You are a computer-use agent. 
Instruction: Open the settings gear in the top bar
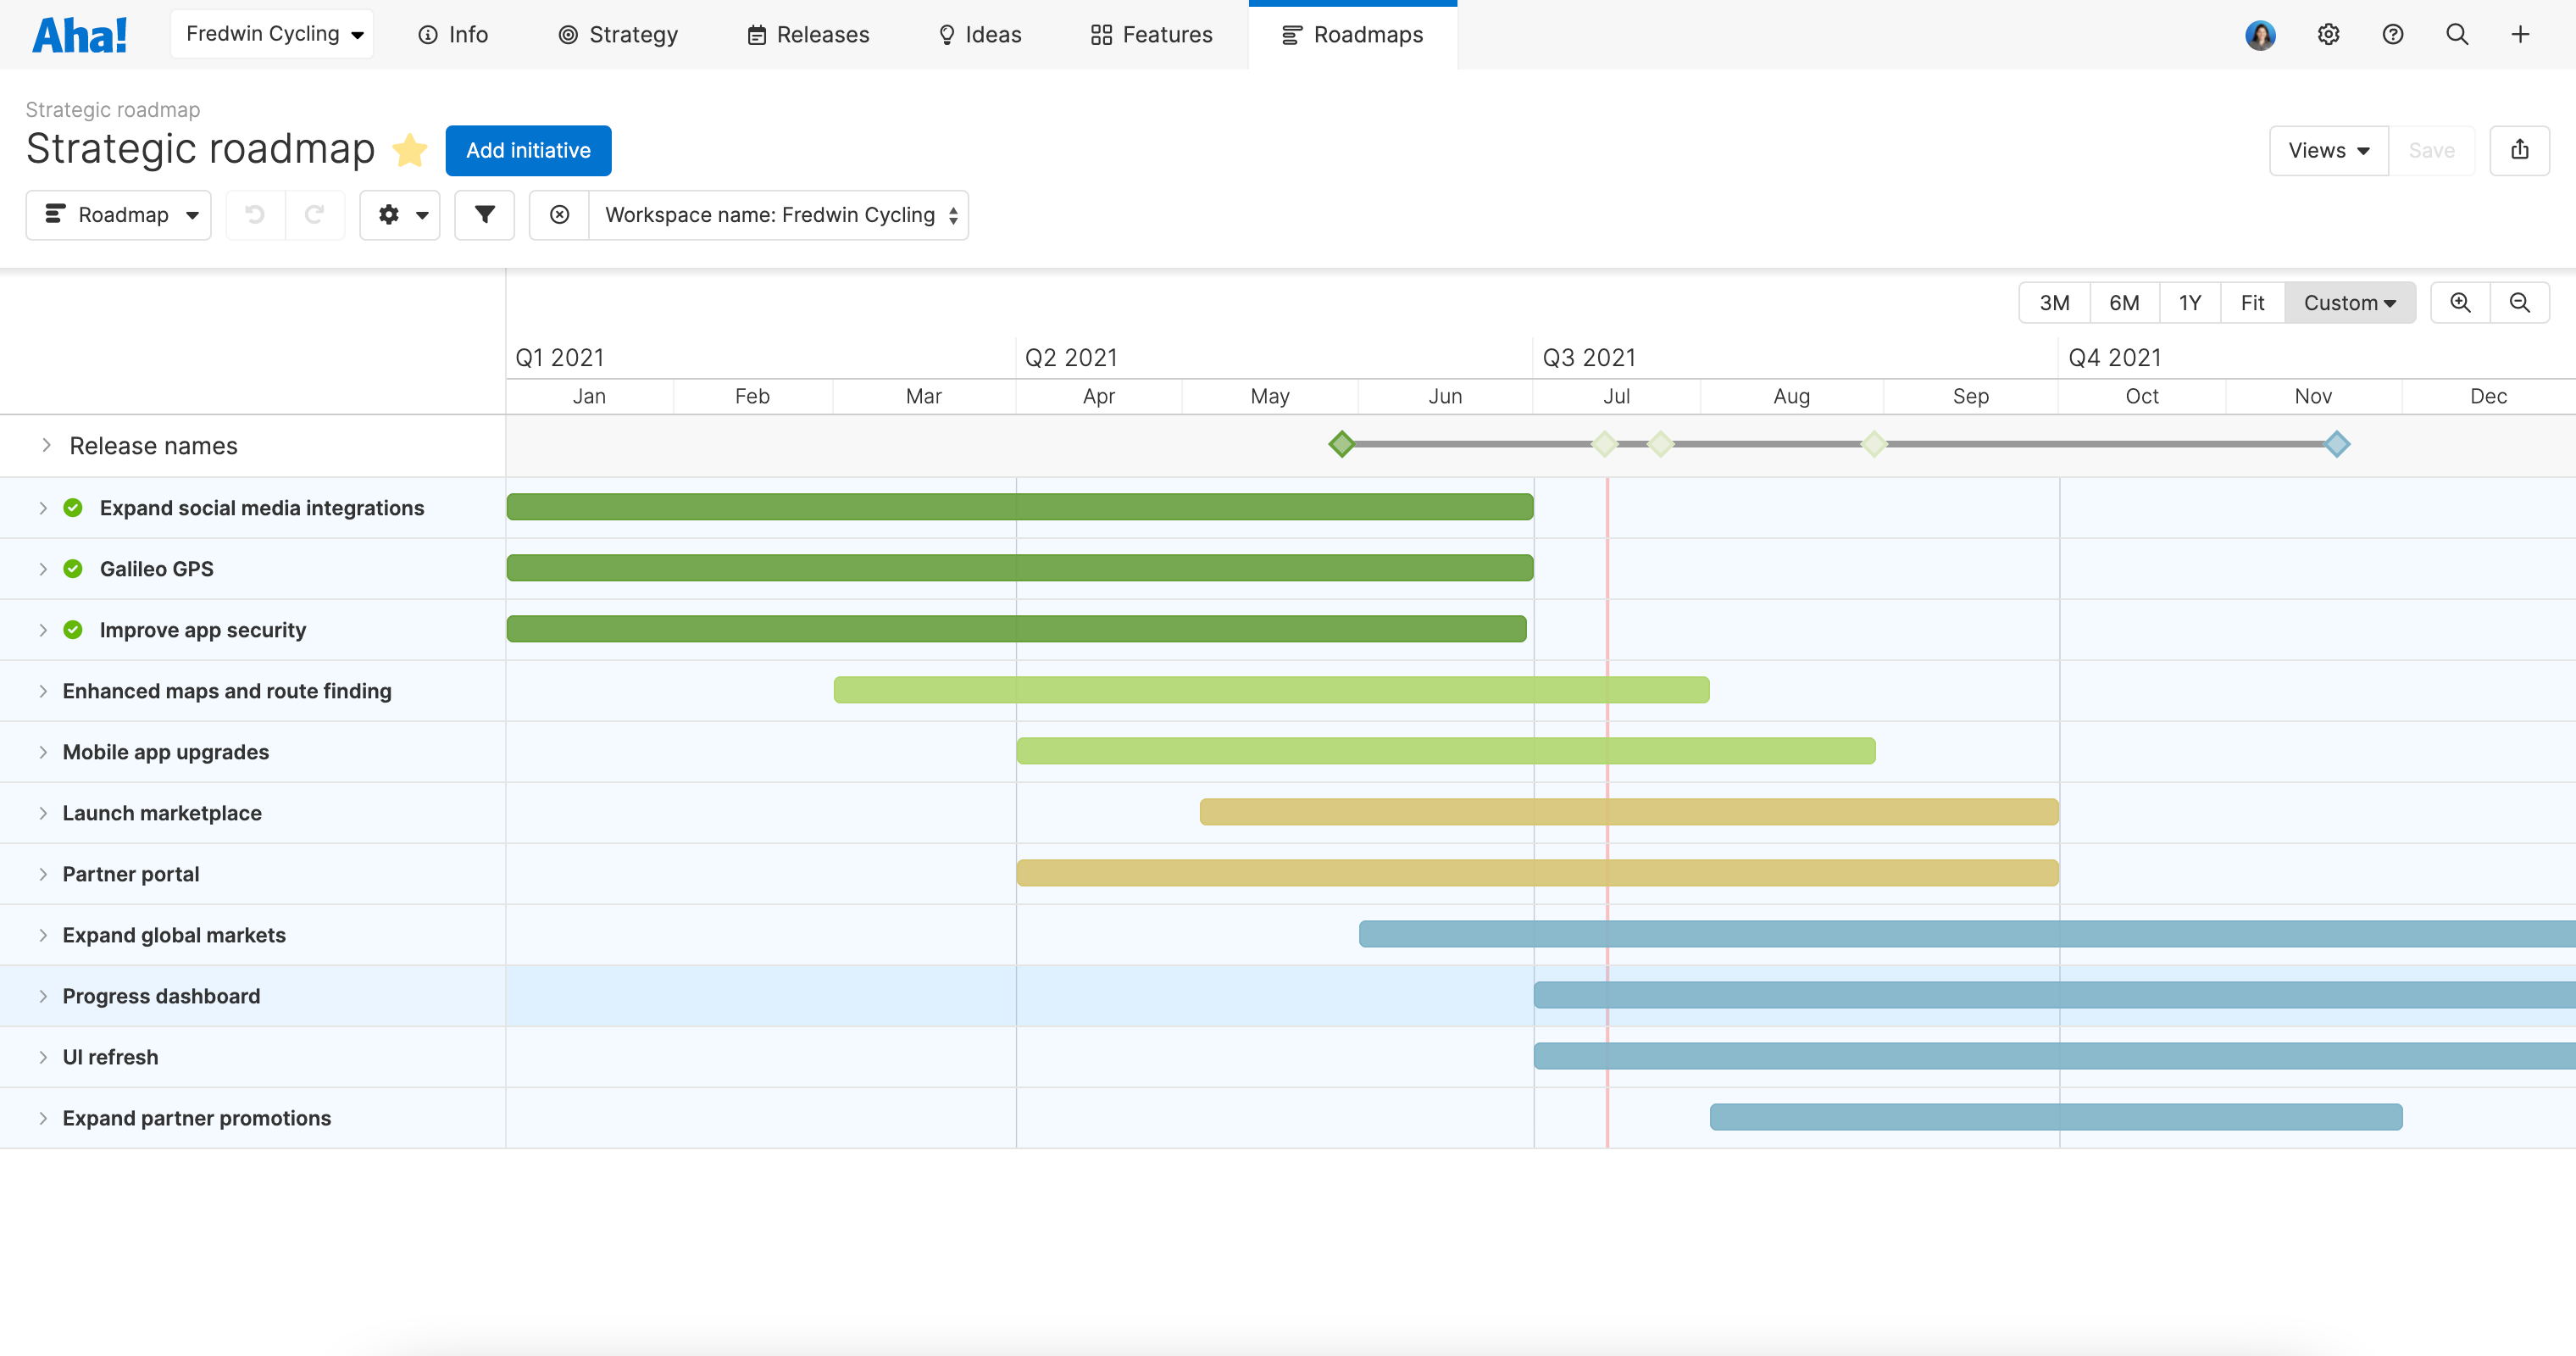(2328, 34)
